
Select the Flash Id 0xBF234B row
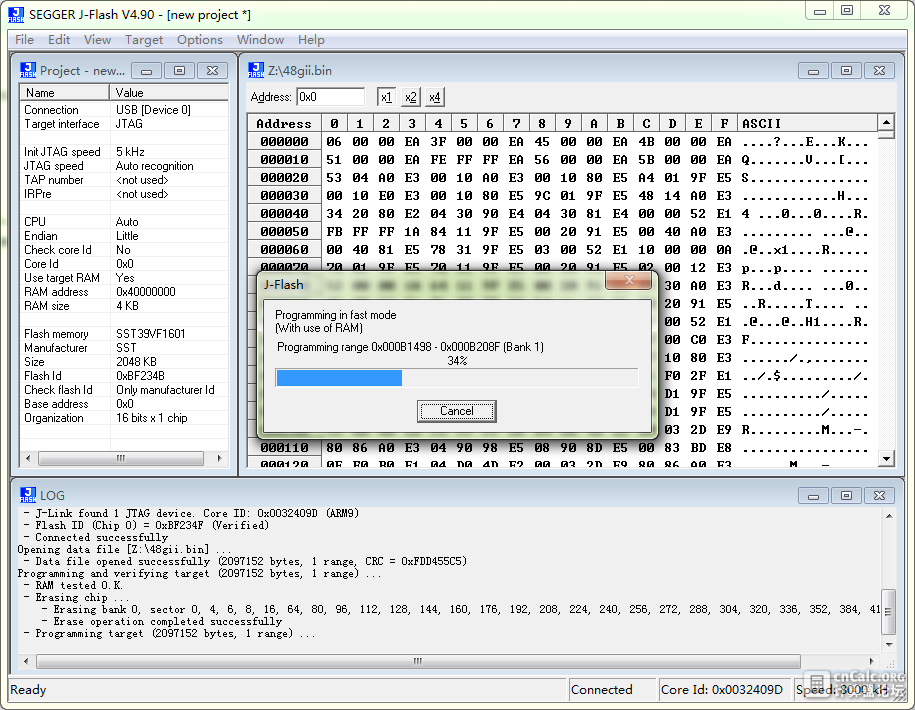(x=124, y=376)
